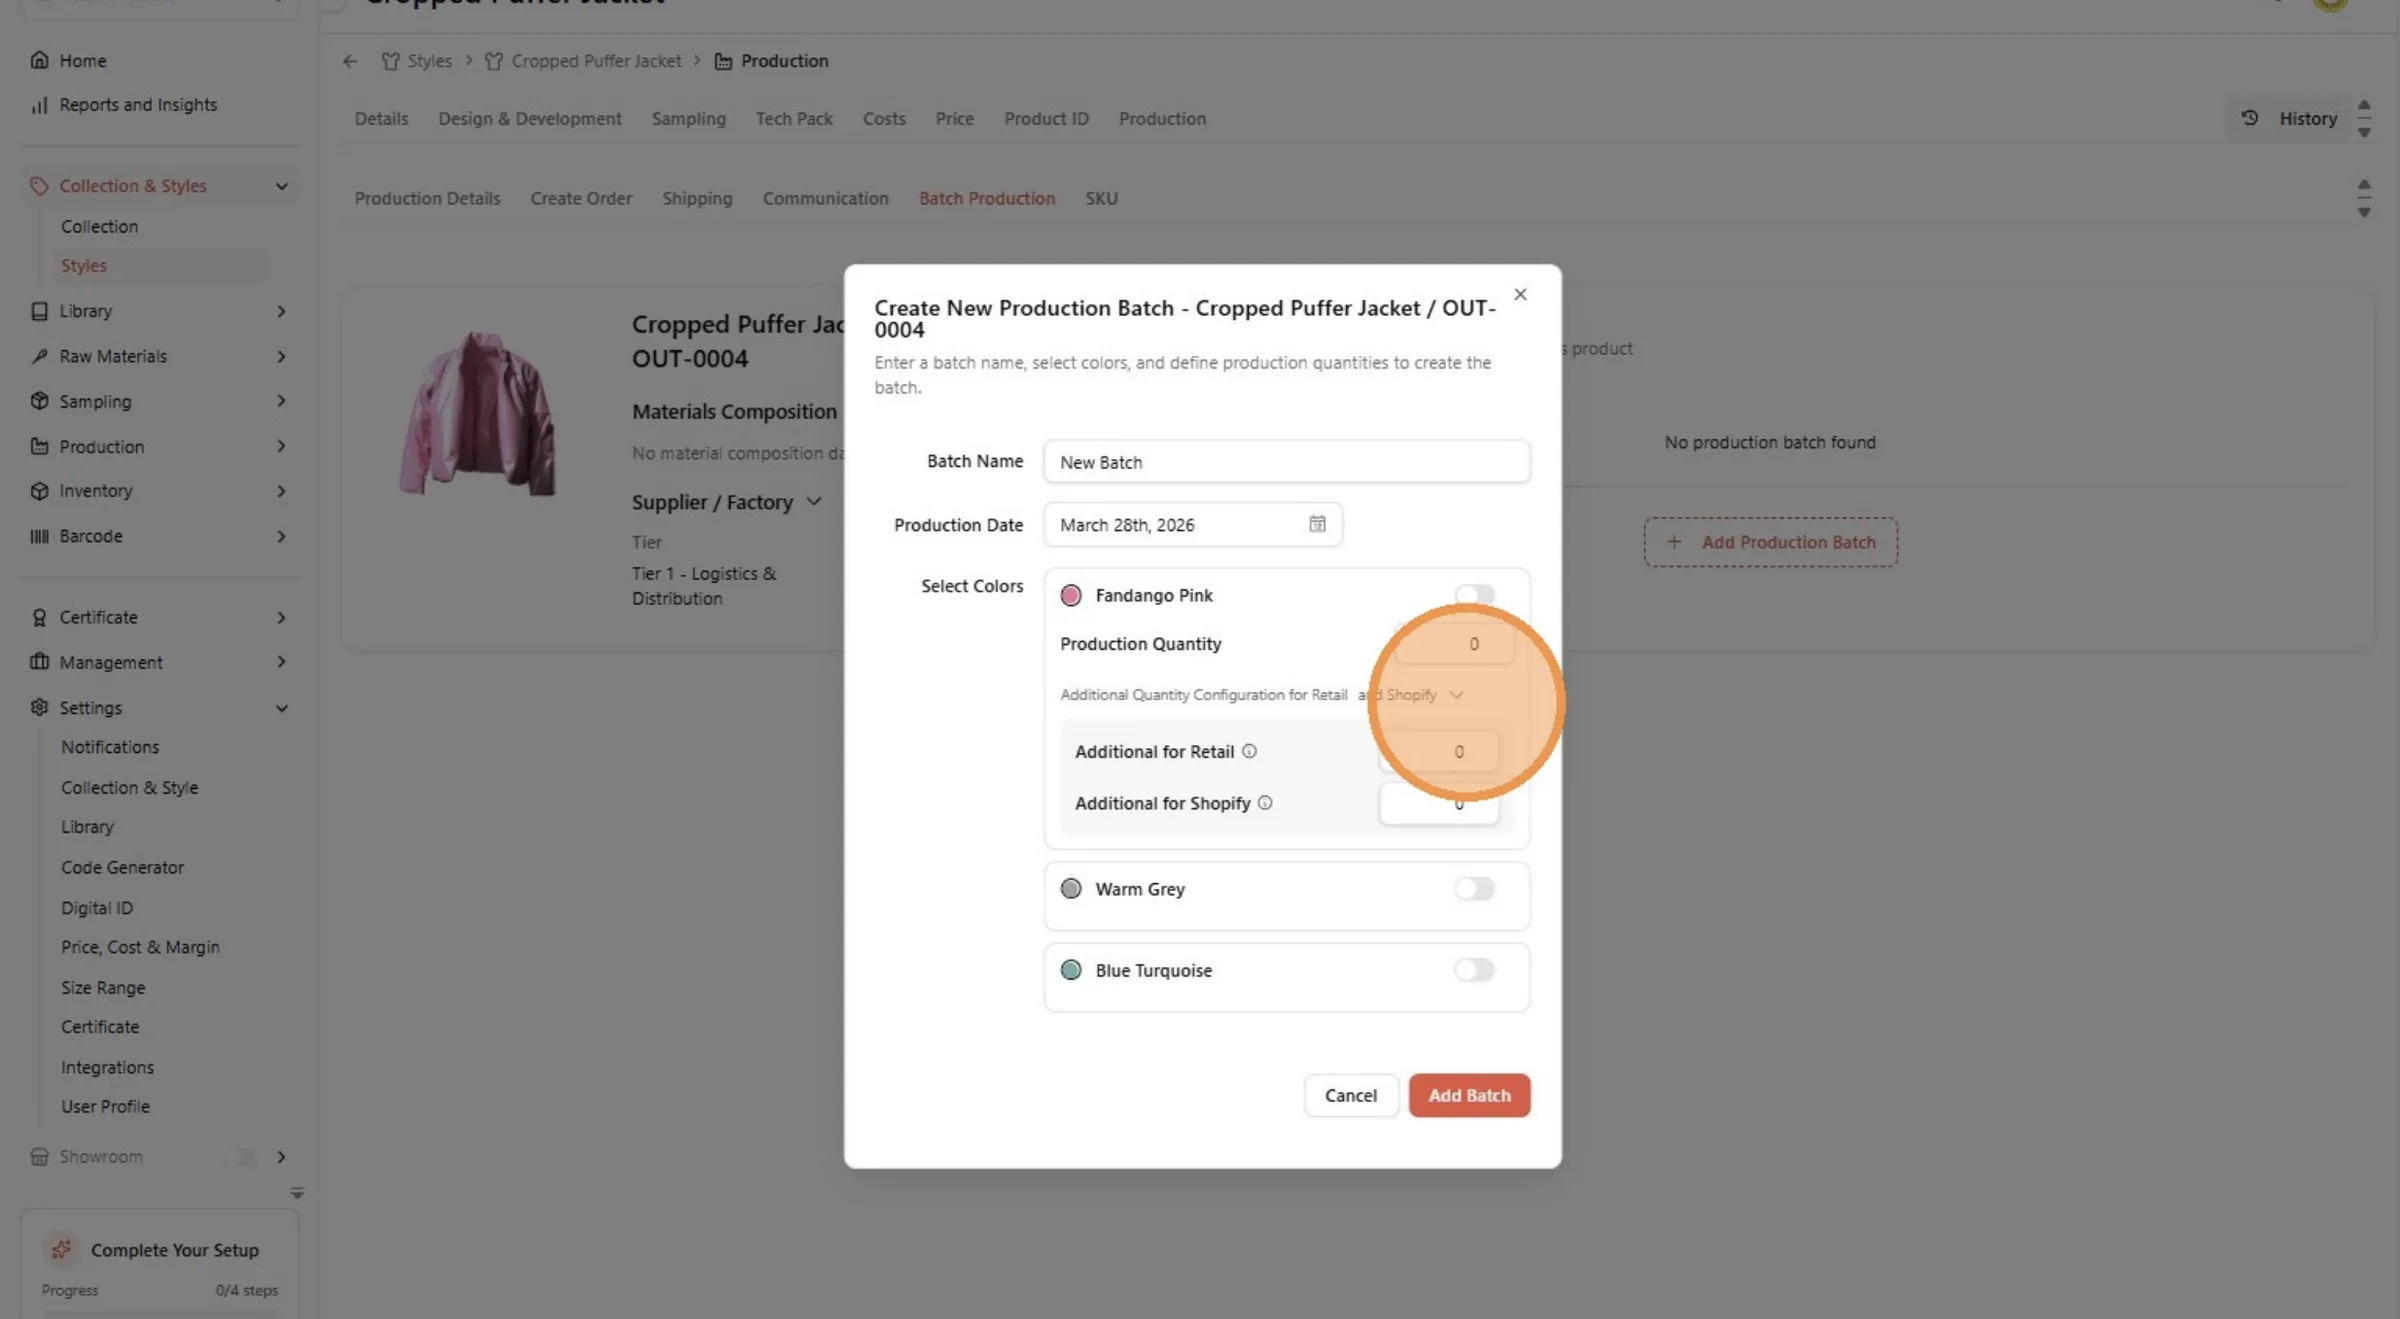Screen dimensions: 2400x1319
Task: Click the Home icon in sidebar
Action: pyautogui.click(x=39, y=60)
